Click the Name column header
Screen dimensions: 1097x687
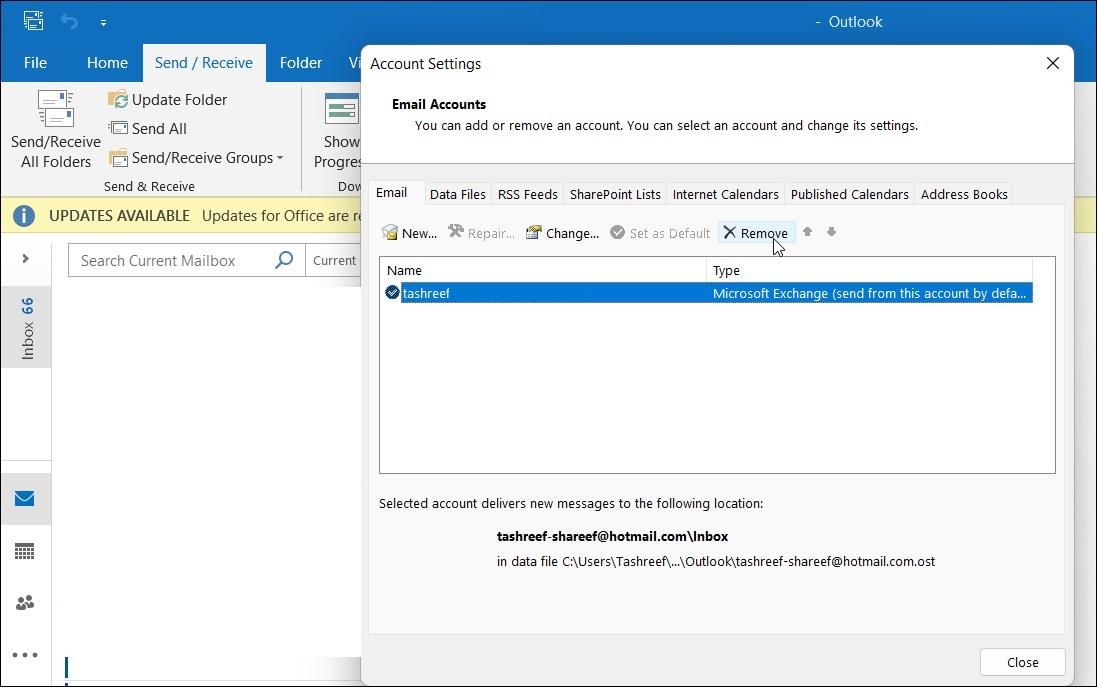[x=543, y=270]
